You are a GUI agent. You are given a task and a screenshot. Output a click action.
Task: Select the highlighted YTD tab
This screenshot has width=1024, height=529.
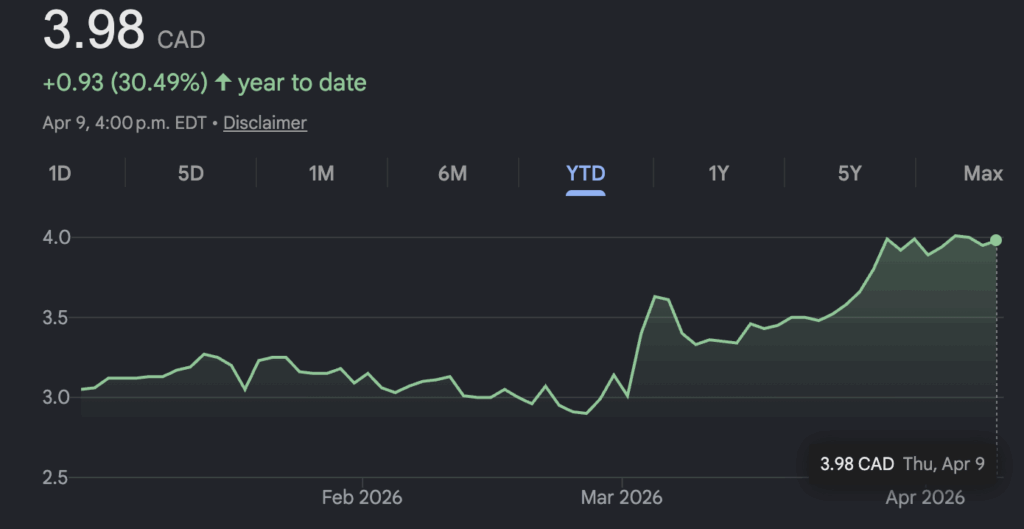click(586, 174)
